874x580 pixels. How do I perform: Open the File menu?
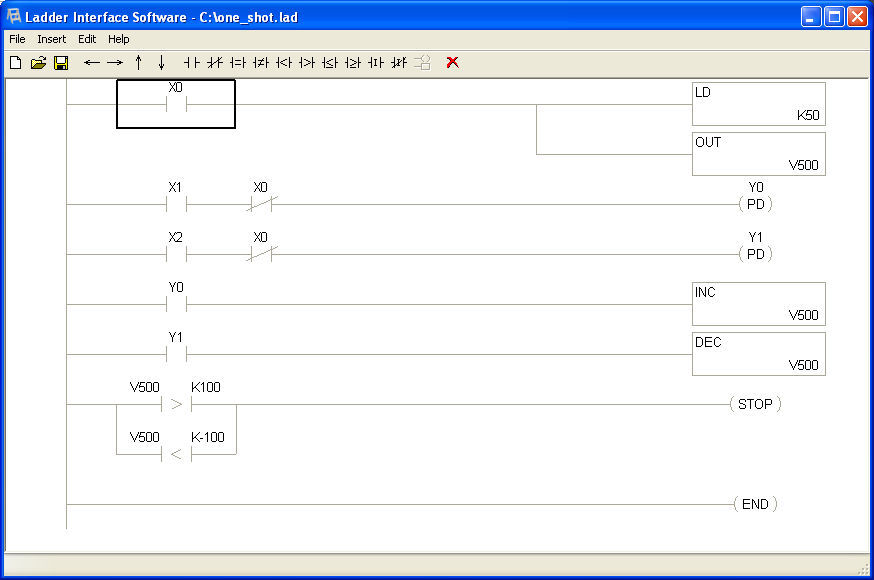tap(16, 39)
